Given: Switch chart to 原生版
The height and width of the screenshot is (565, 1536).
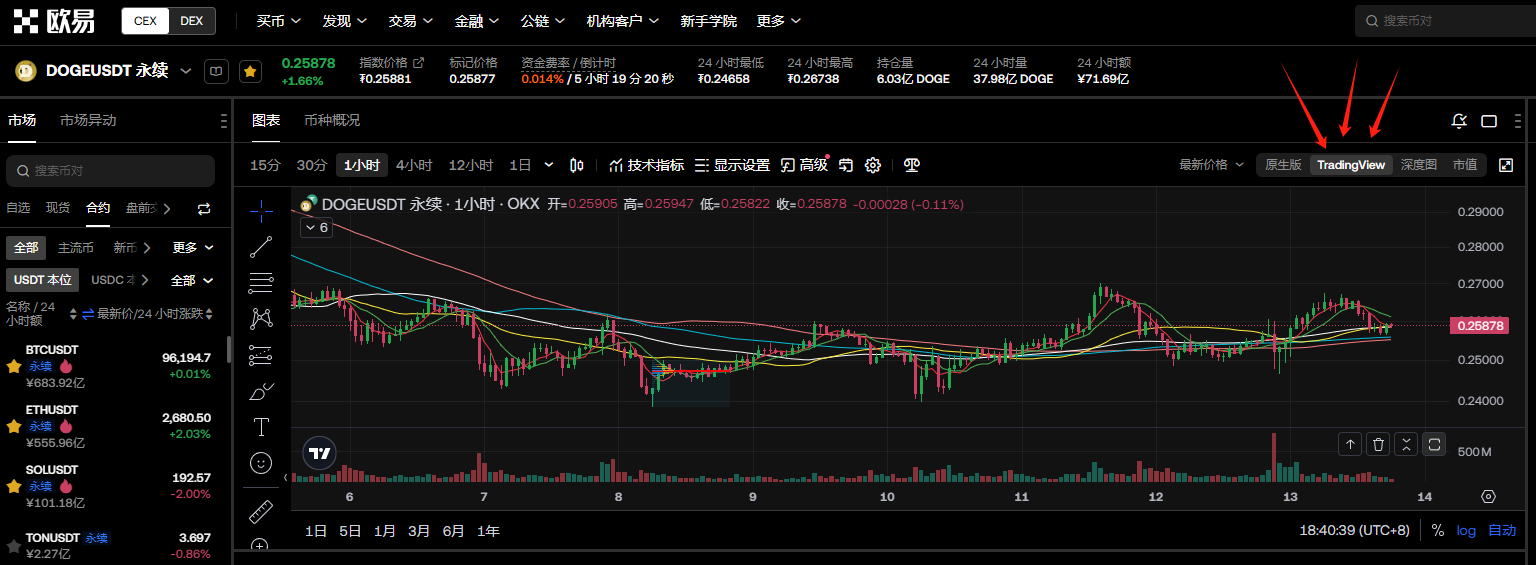Looking at the screenshot, I should tap(1283, 165).
